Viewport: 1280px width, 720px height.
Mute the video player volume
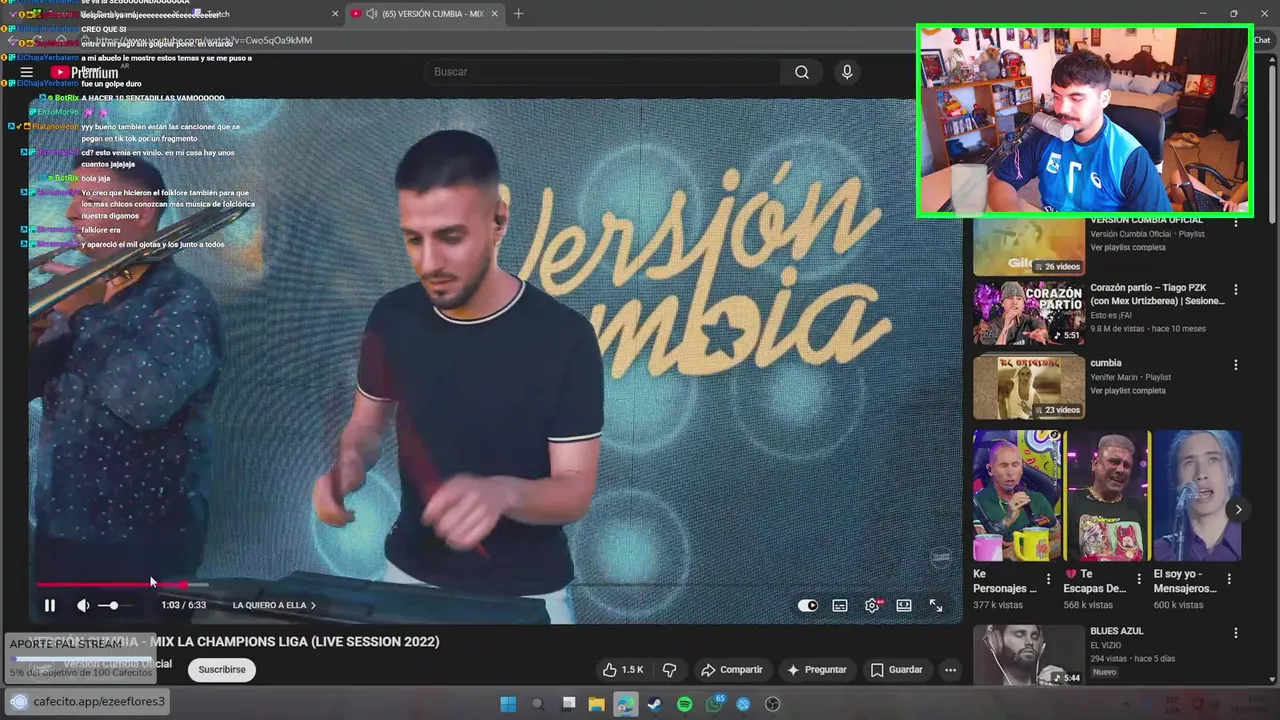83,605
